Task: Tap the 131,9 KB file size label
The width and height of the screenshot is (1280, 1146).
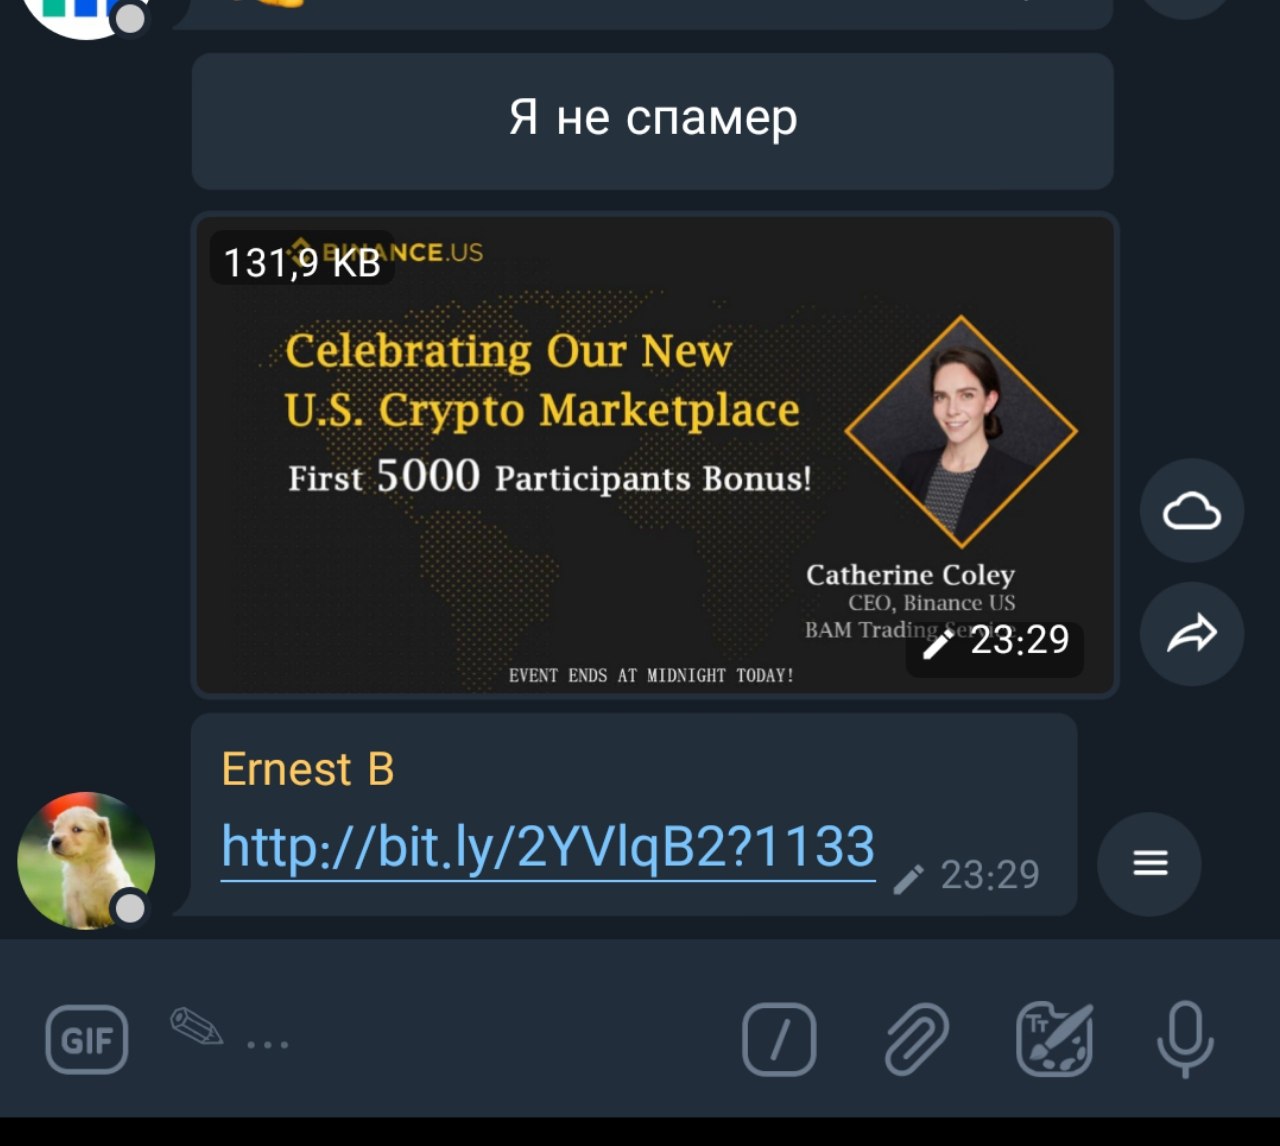Action: (302, 263)
